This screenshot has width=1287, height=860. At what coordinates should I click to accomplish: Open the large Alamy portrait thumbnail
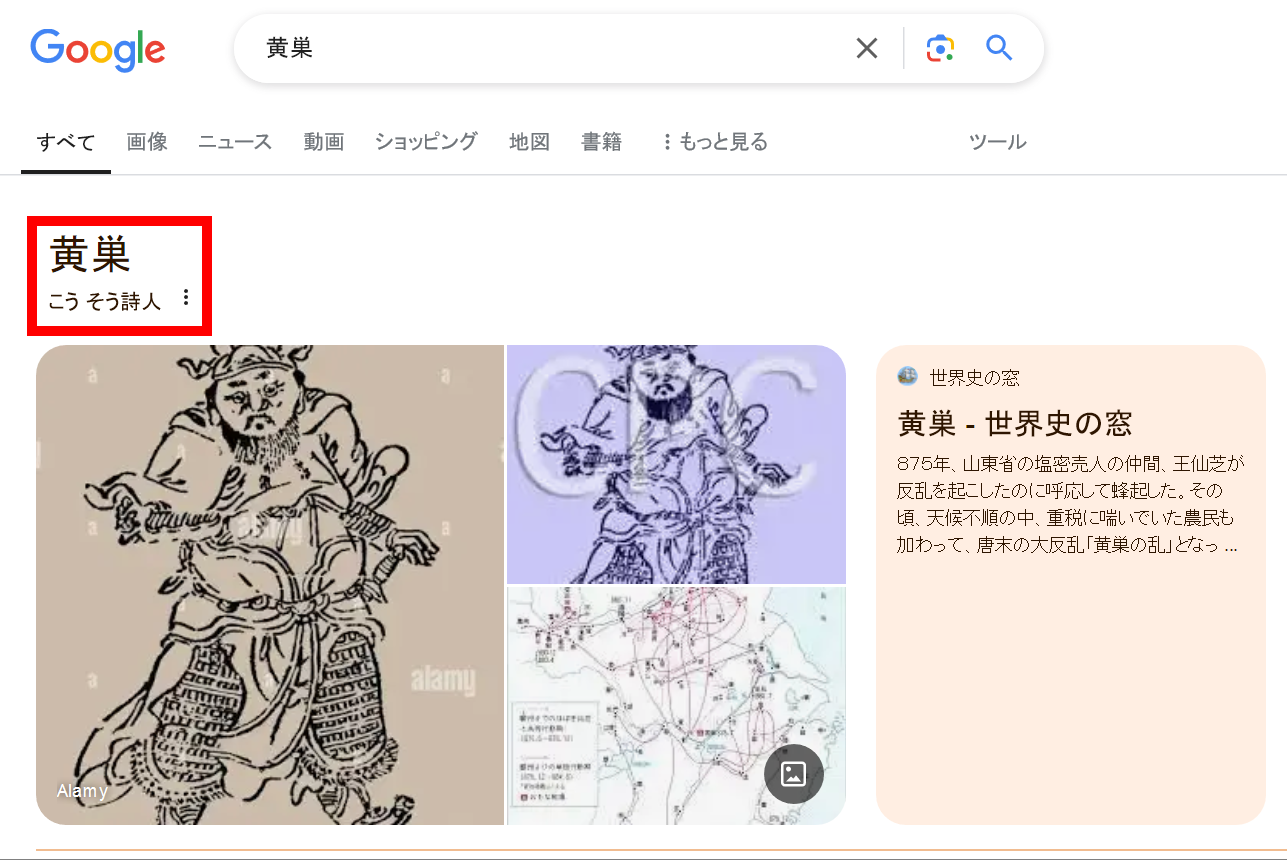tap(270, 585)
